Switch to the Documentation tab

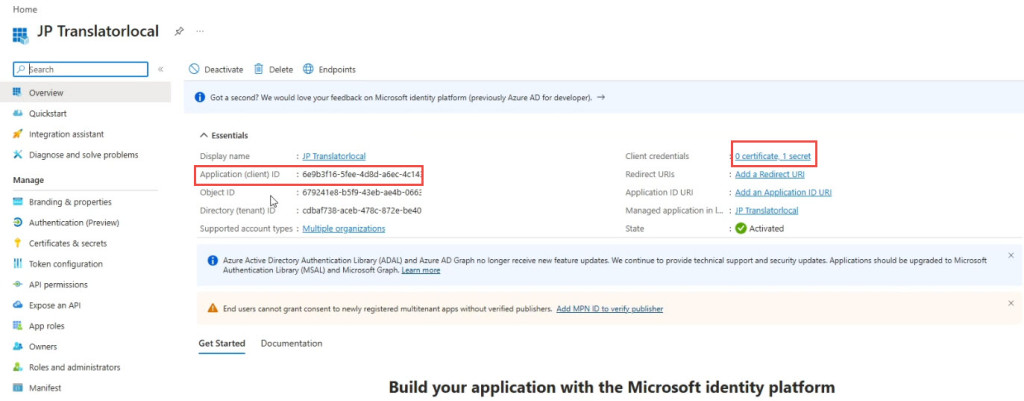click(x=291, y=344)
